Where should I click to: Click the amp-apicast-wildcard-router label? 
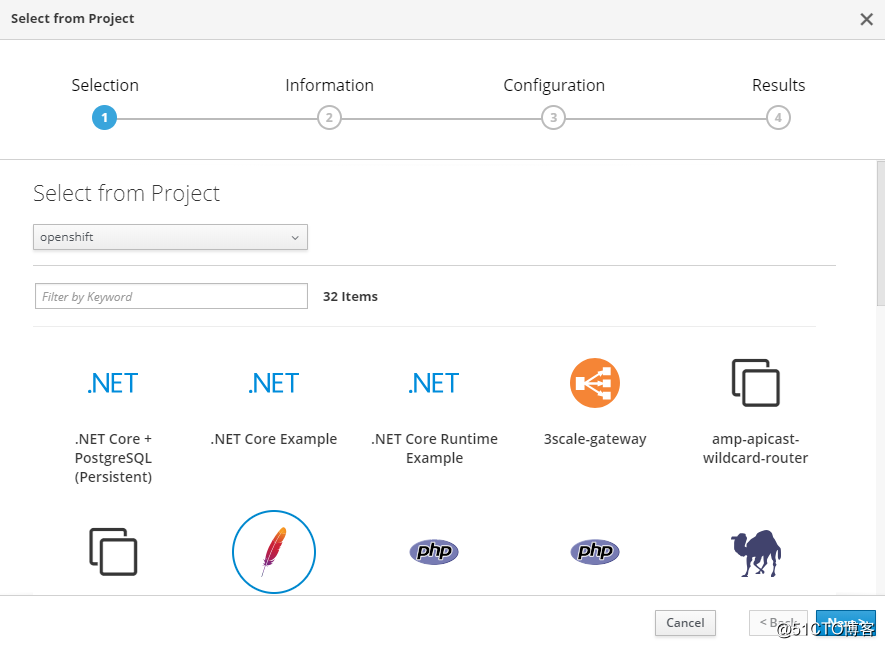click(x=756, y=448)
